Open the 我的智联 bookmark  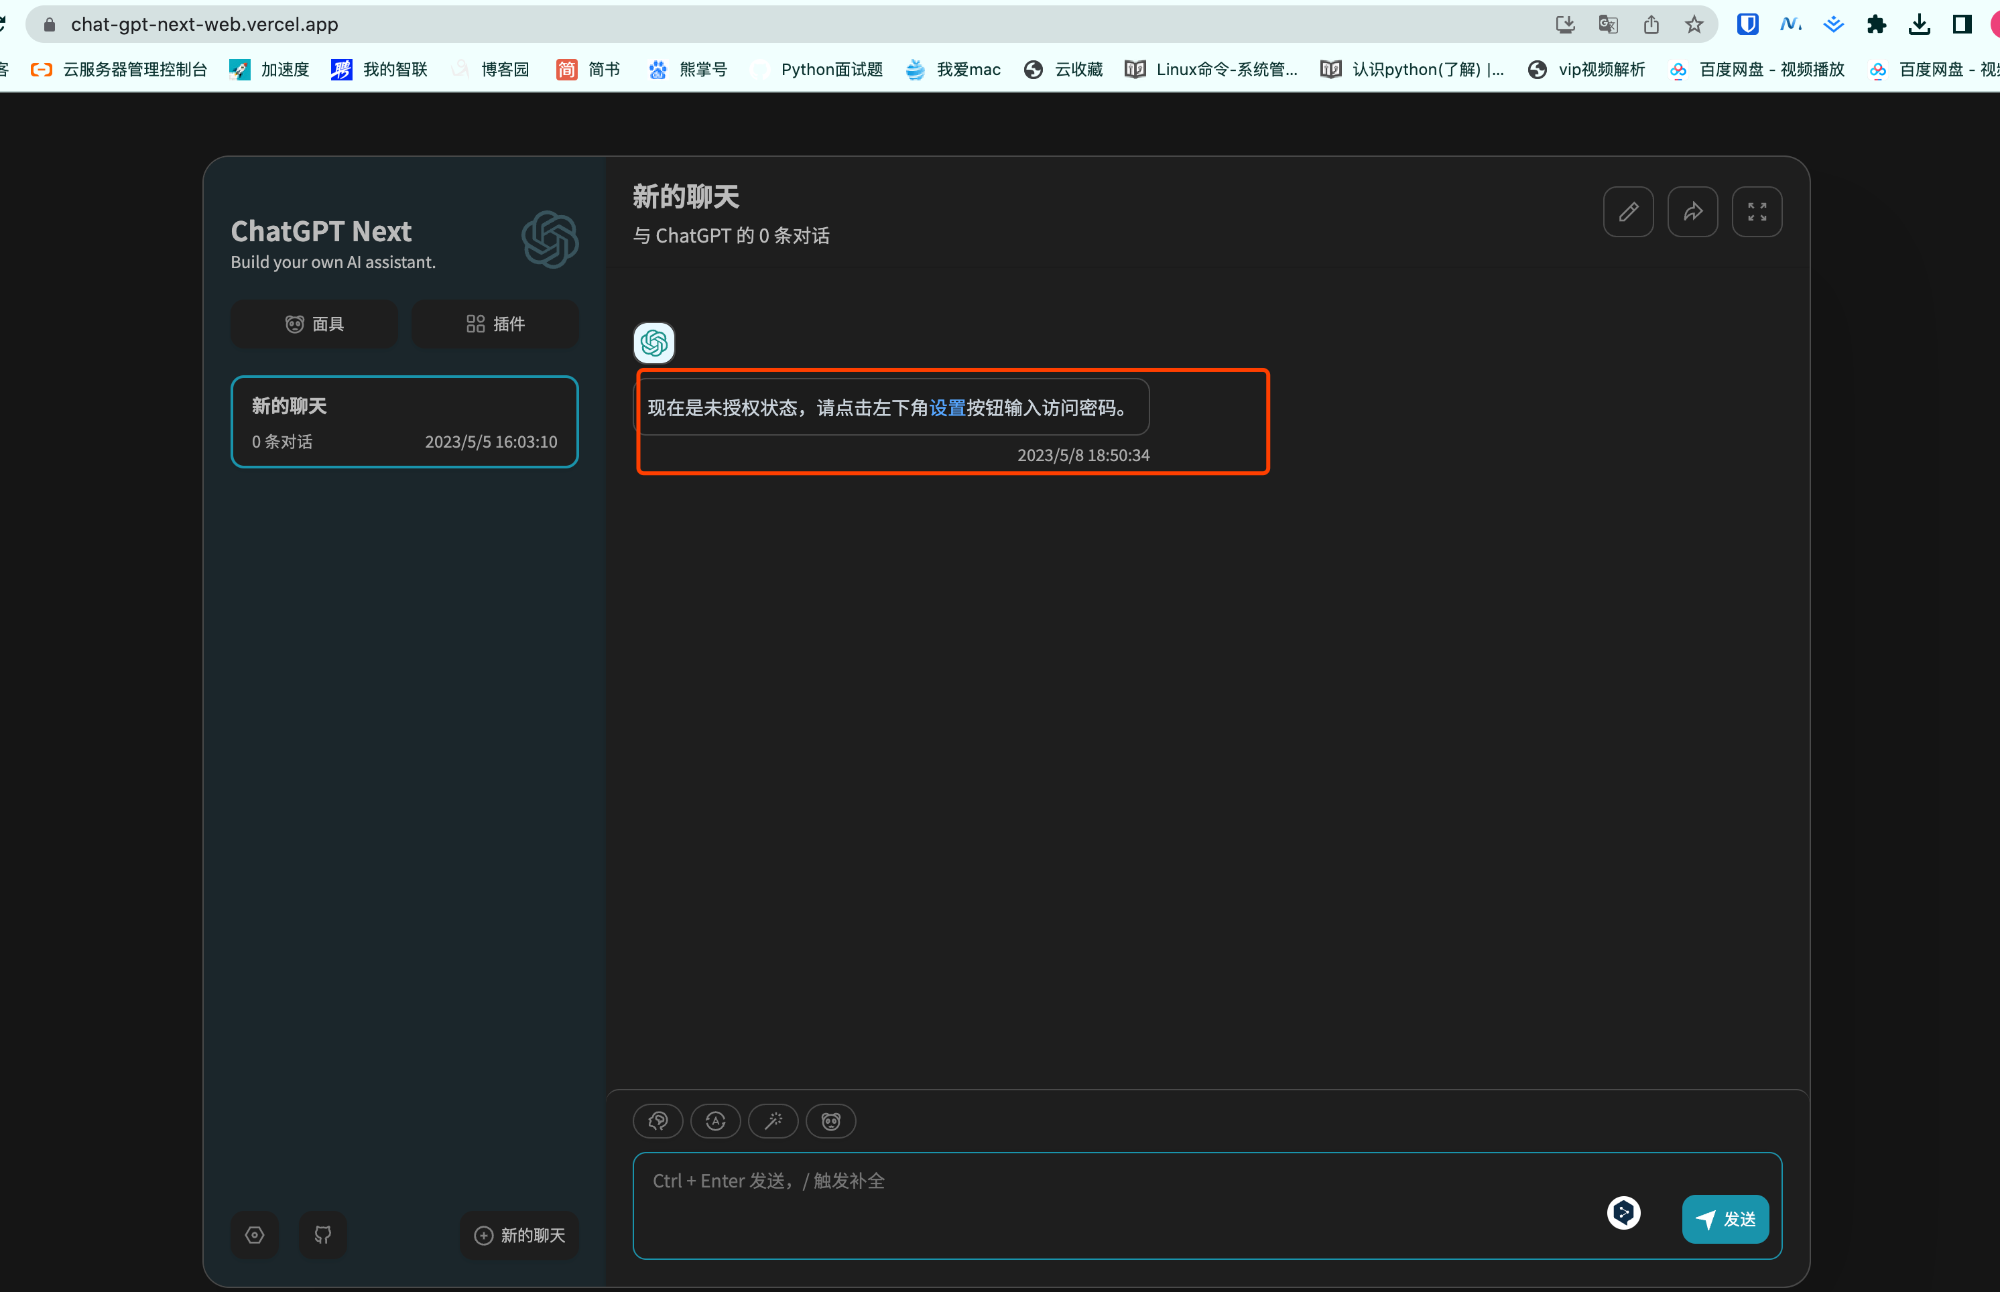click(380, 69)
